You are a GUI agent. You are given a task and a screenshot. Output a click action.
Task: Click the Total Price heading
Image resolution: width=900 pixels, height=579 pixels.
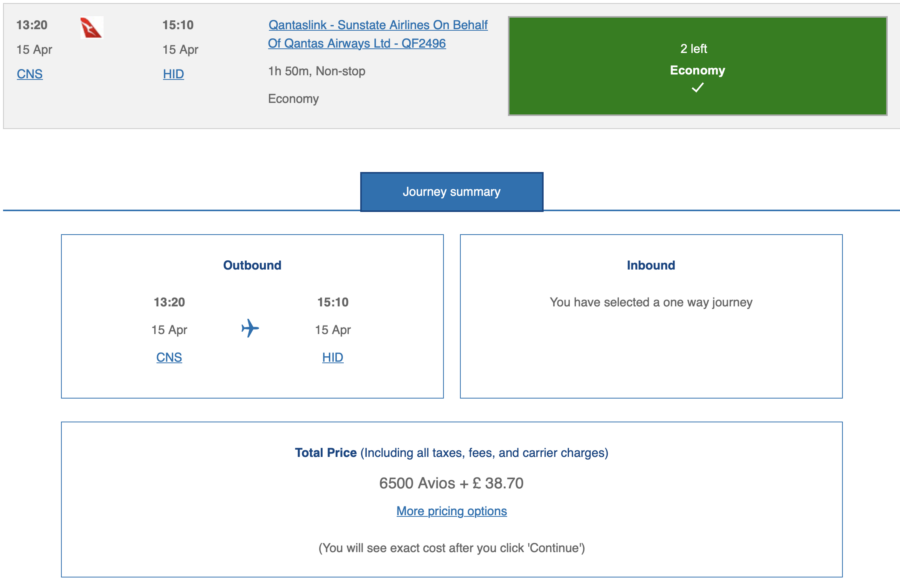pyautogui.click(x=326, y=453)
